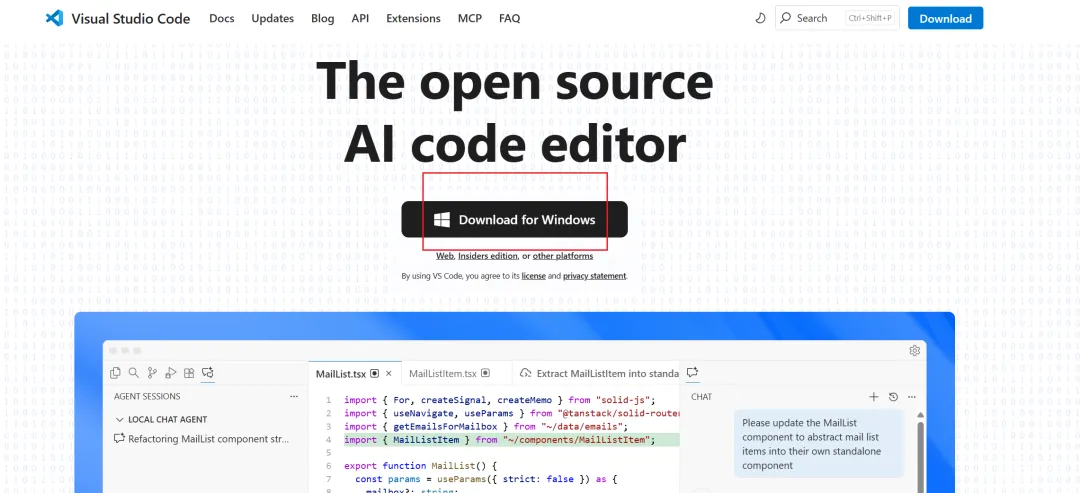Click the cloud icon on the Extract tab
The height and width of the screenshot is (493, 1080).
(526, 374)
